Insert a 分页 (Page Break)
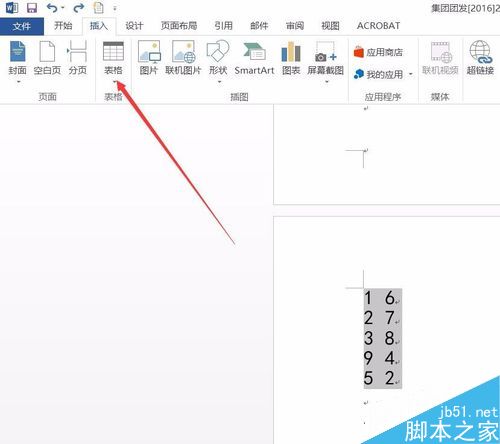Screen dimensions: 500x444 (x=77, y=58)
